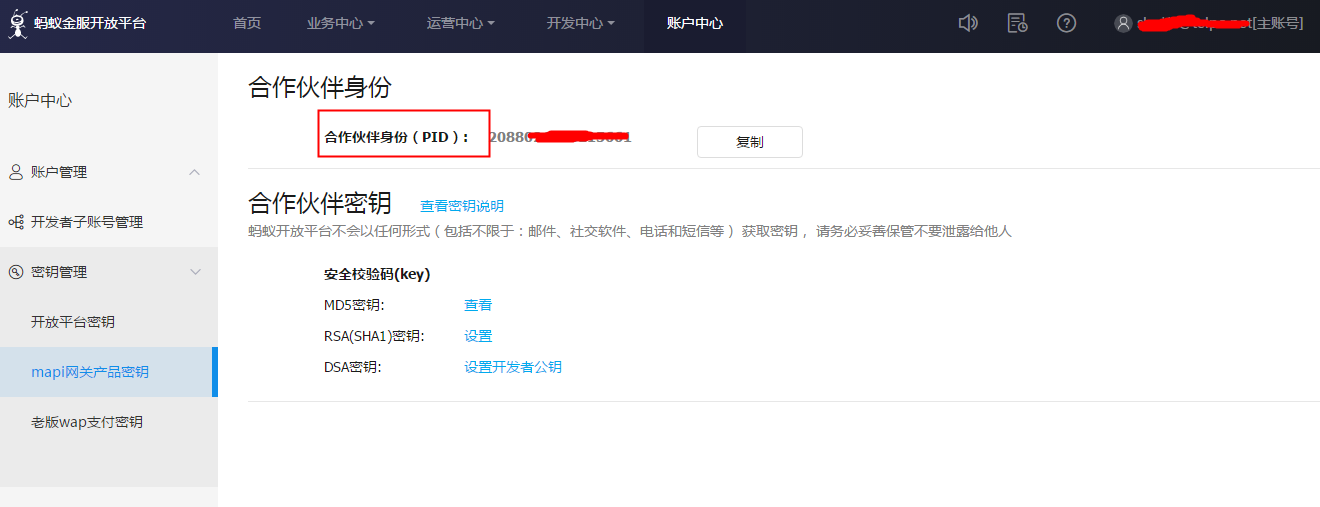Click the RSA(SHA1)密钥 label
The image size is (1320, 507).
(x=374, y=336)
